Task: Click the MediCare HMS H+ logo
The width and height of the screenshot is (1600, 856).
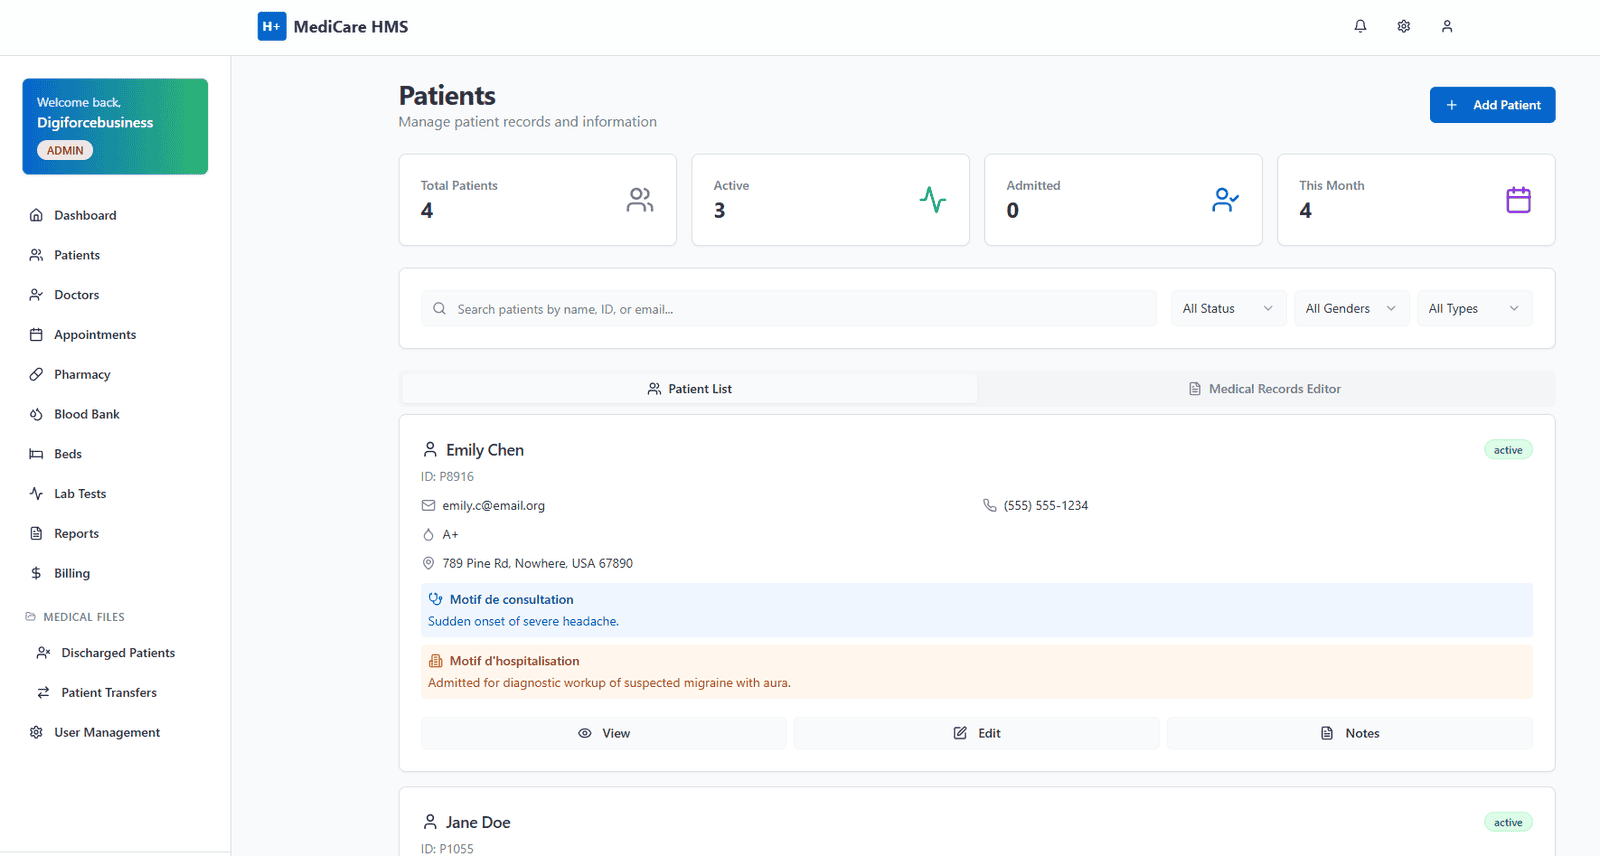Action: click(x=272, y=26)
